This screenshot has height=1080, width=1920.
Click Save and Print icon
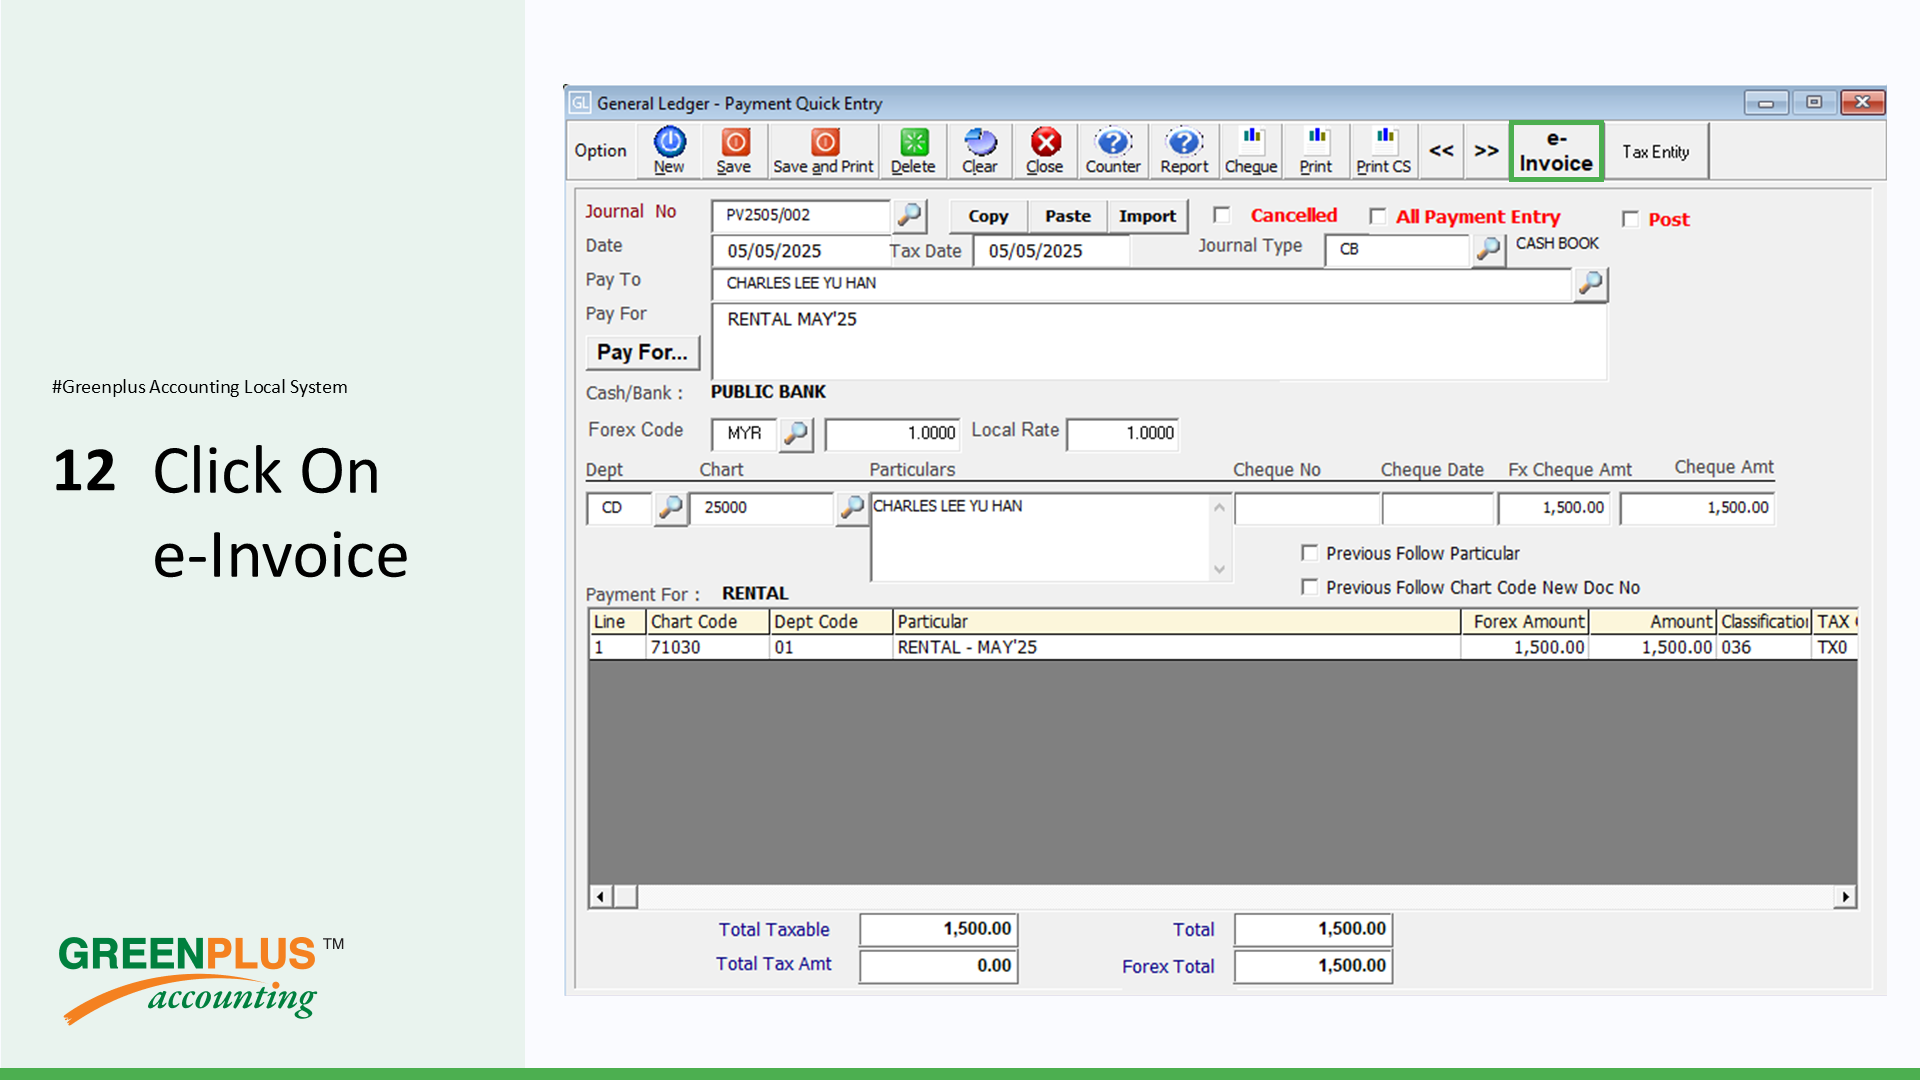823,151
